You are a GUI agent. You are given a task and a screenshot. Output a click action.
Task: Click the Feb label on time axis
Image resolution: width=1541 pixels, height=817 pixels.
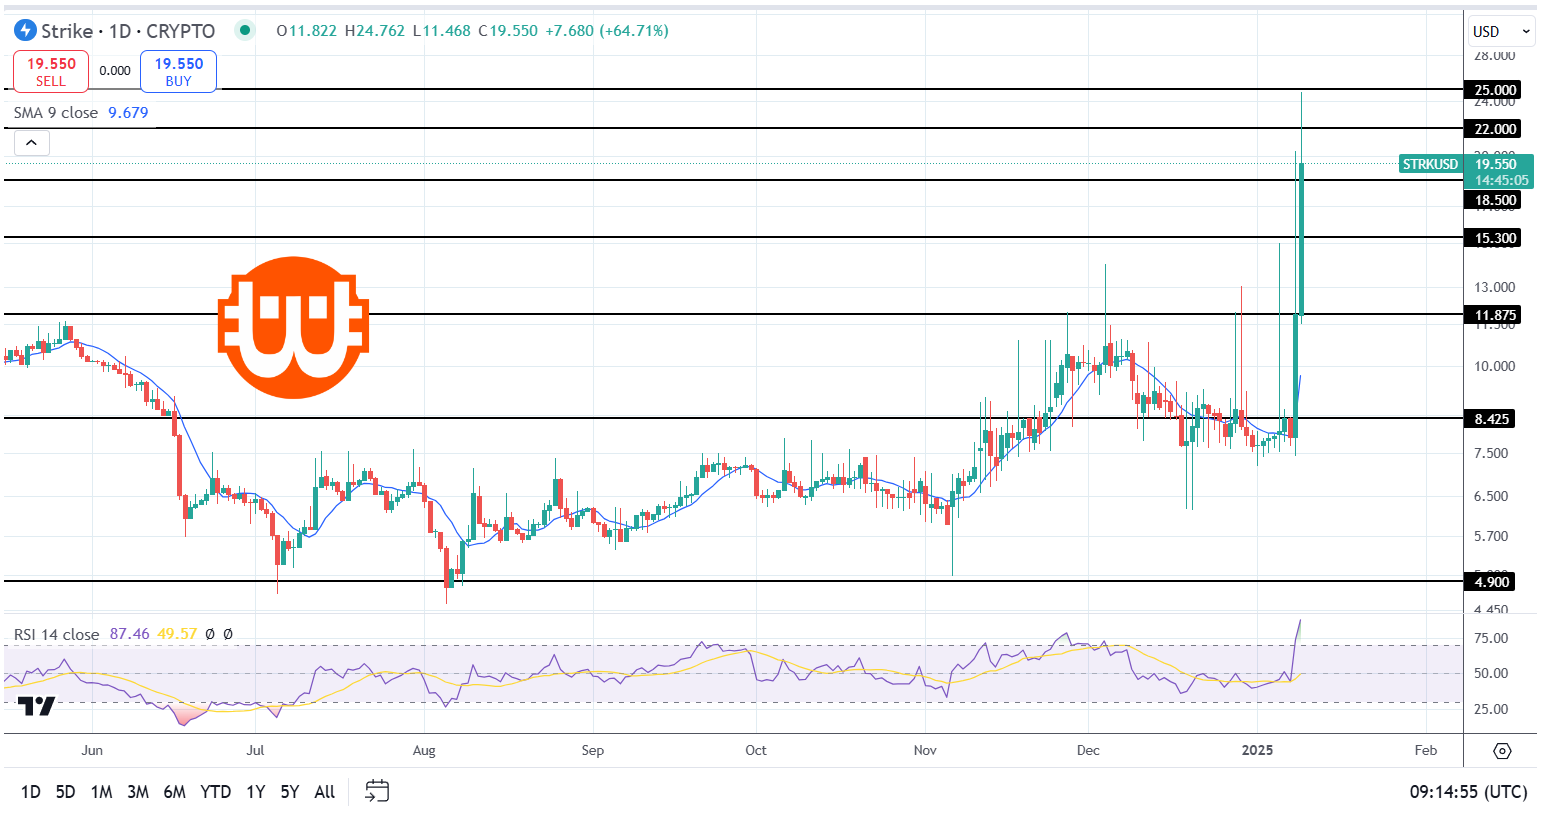(x=1426, y=750)
